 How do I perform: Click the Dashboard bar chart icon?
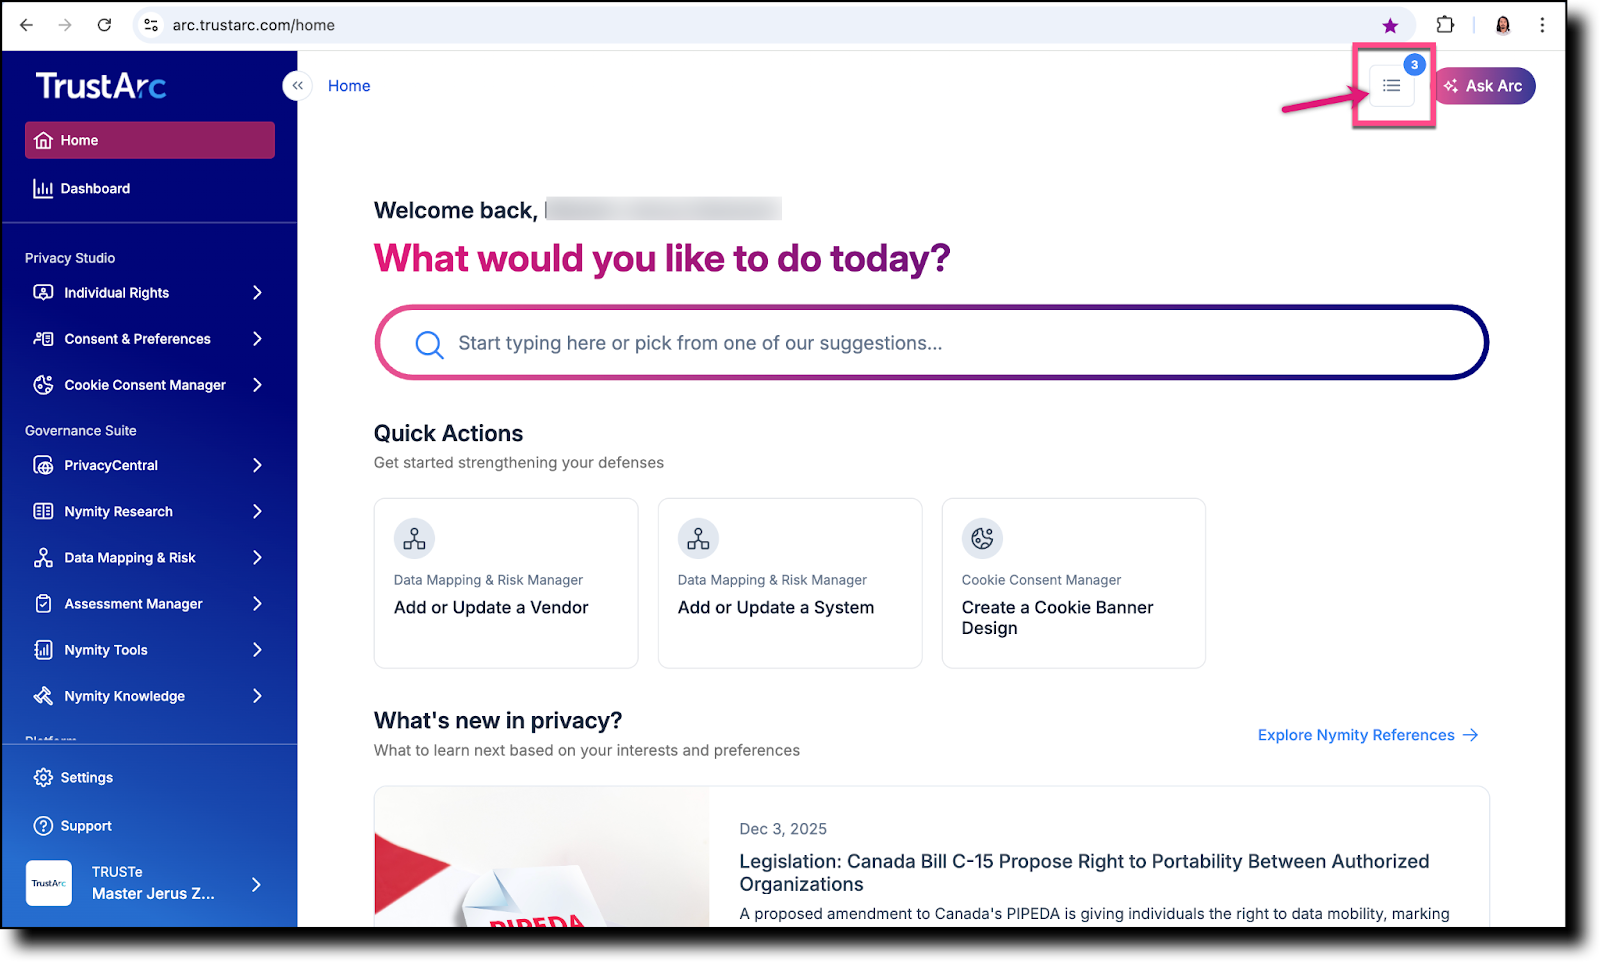[43, 188]
